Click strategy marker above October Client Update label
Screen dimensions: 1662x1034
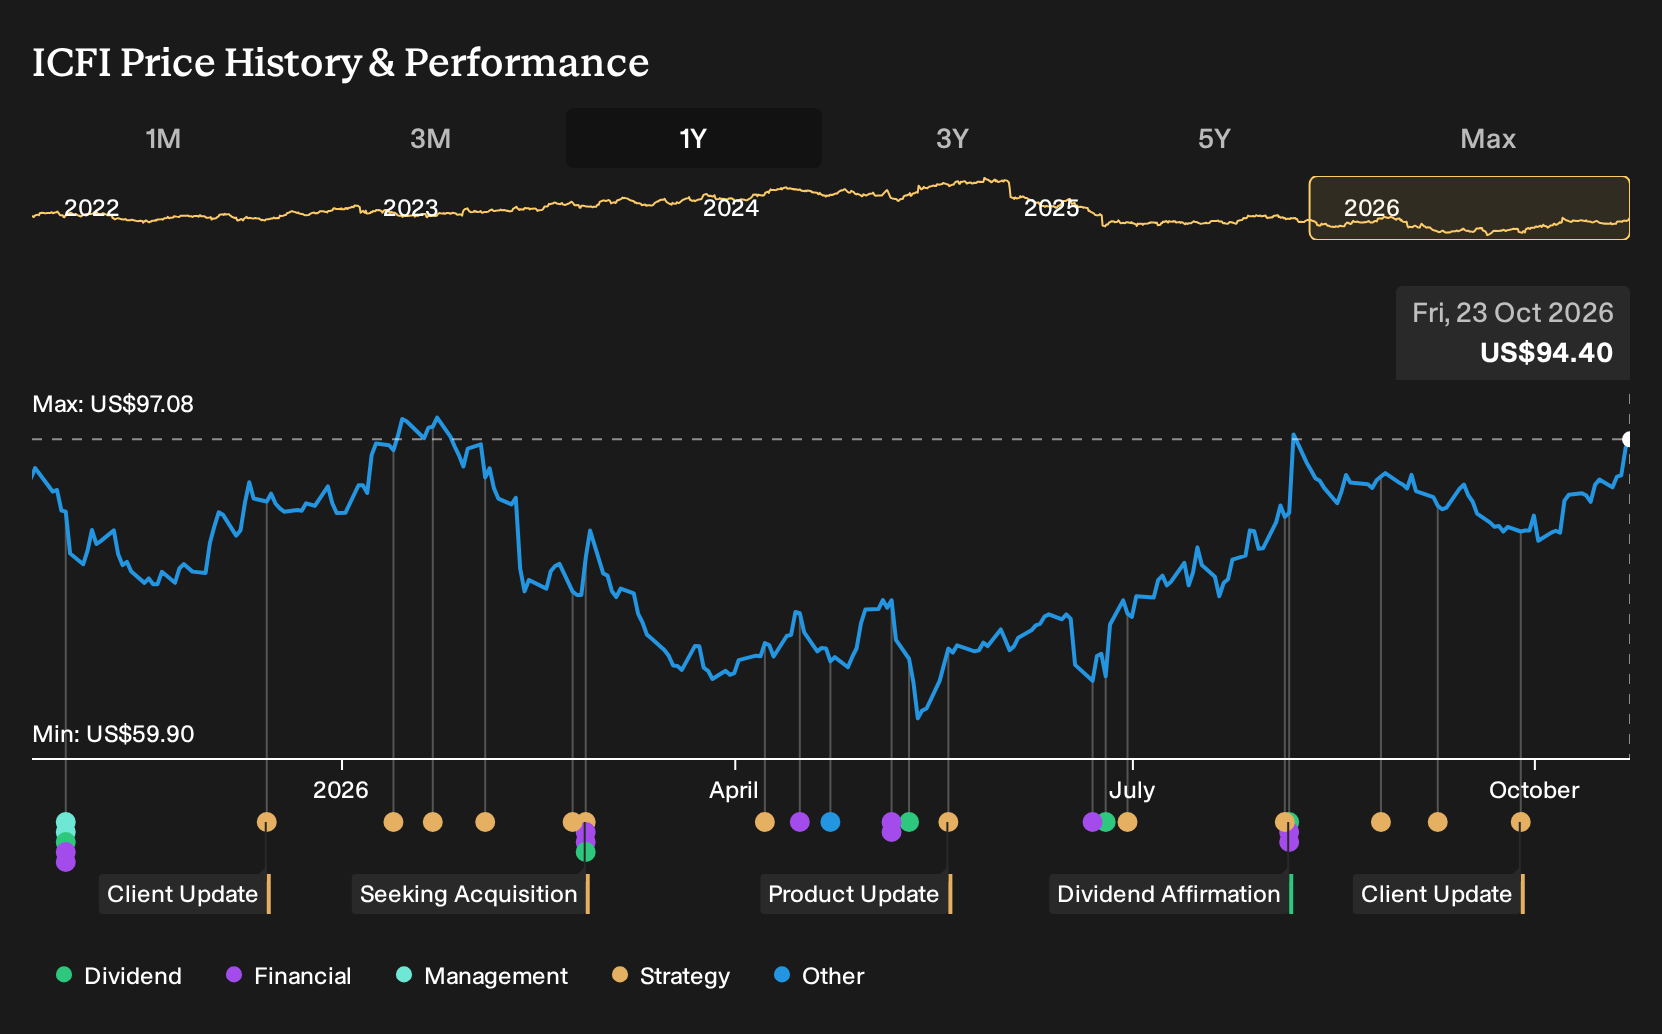(1520, 822)
